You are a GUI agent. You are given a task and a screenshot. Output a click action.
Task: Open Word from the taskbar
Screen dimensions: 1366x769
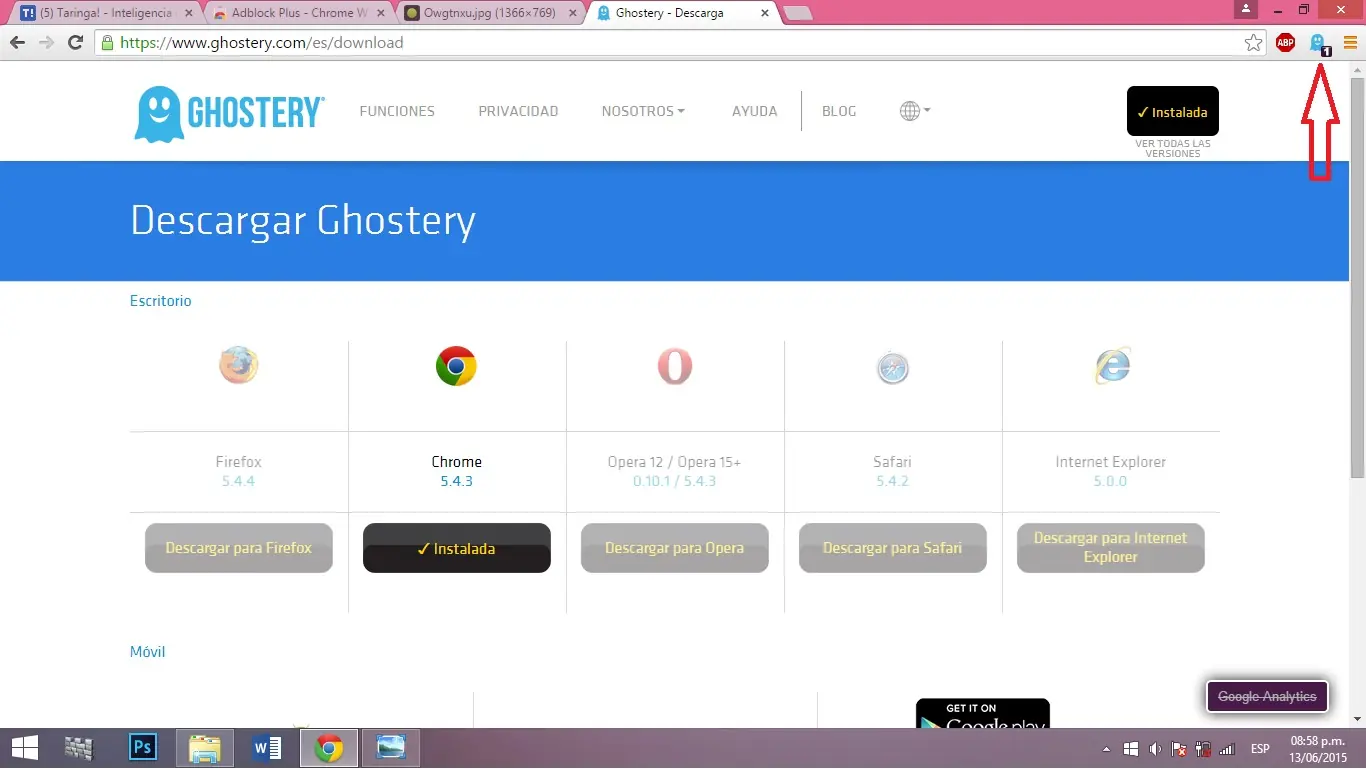[x=267, y=747]
